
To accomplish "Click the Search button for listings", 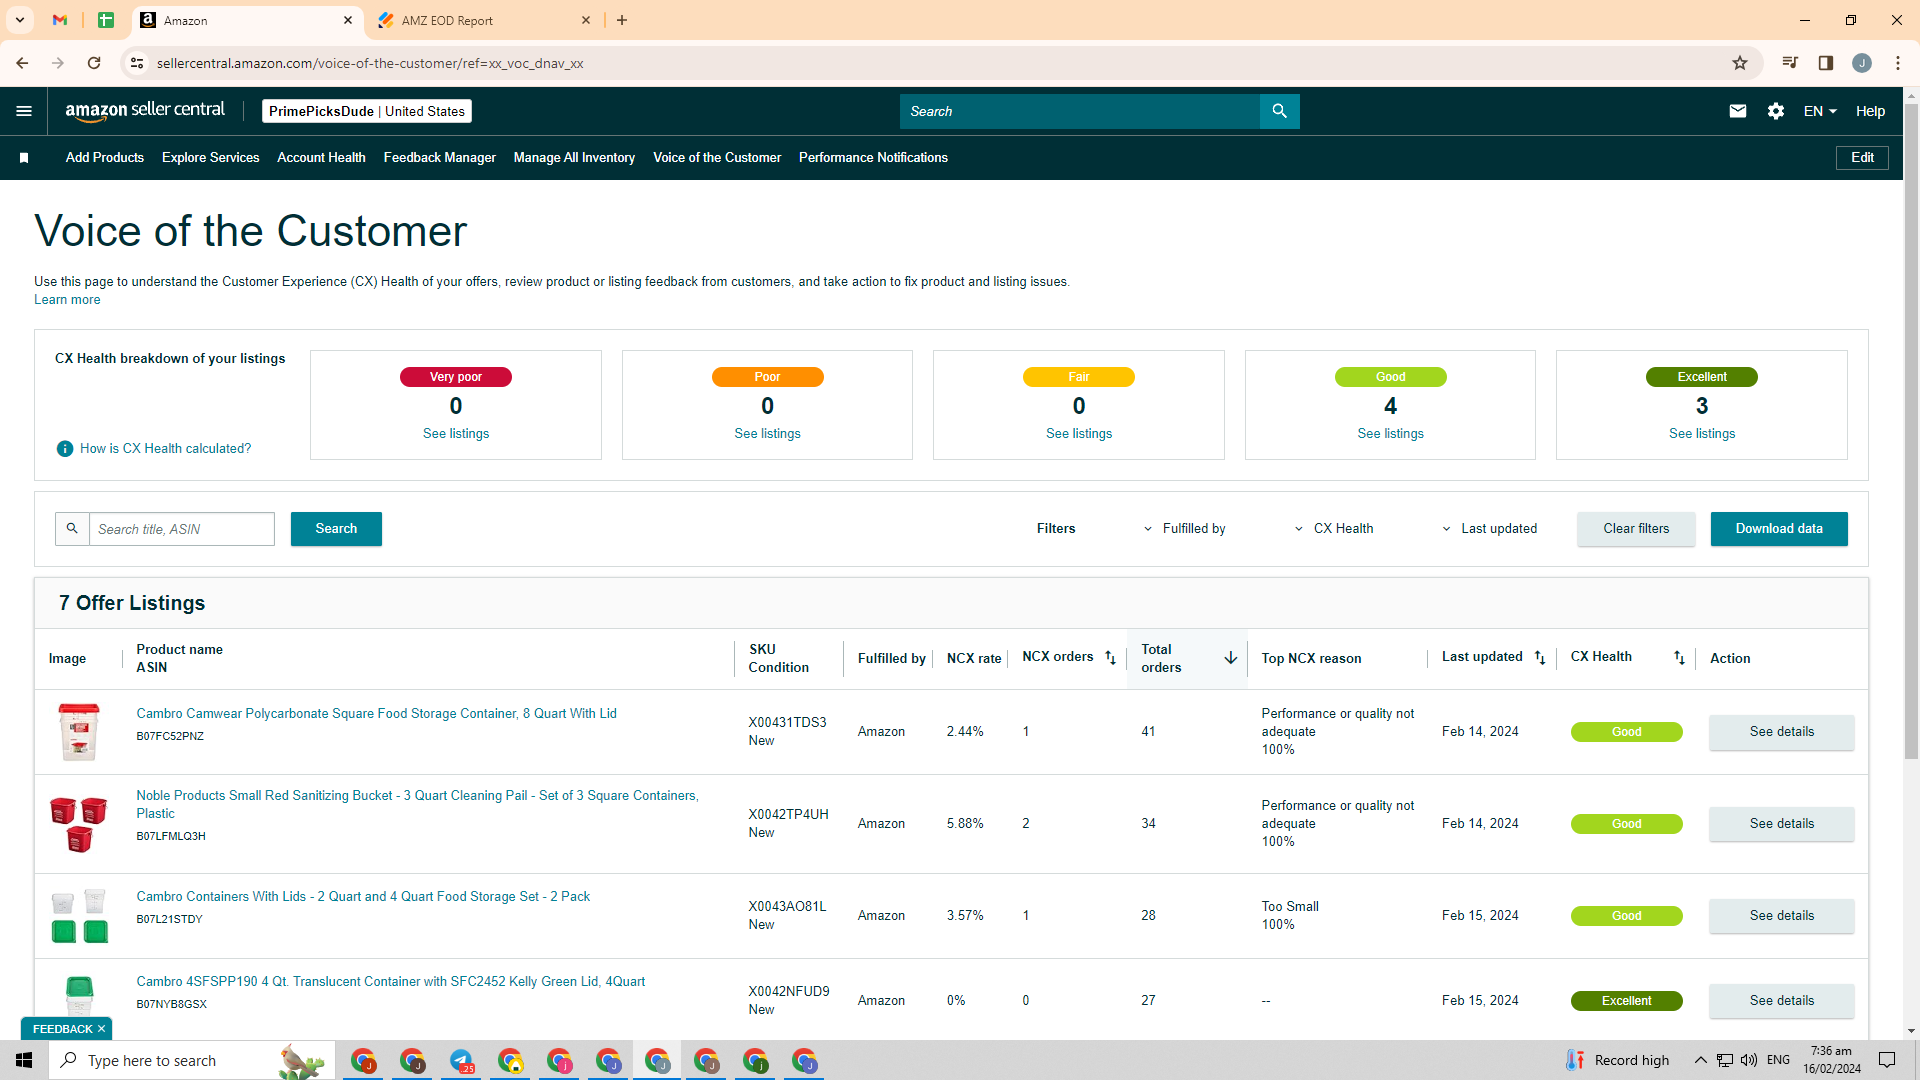I will pyautogui.click(x=336, y=529).
